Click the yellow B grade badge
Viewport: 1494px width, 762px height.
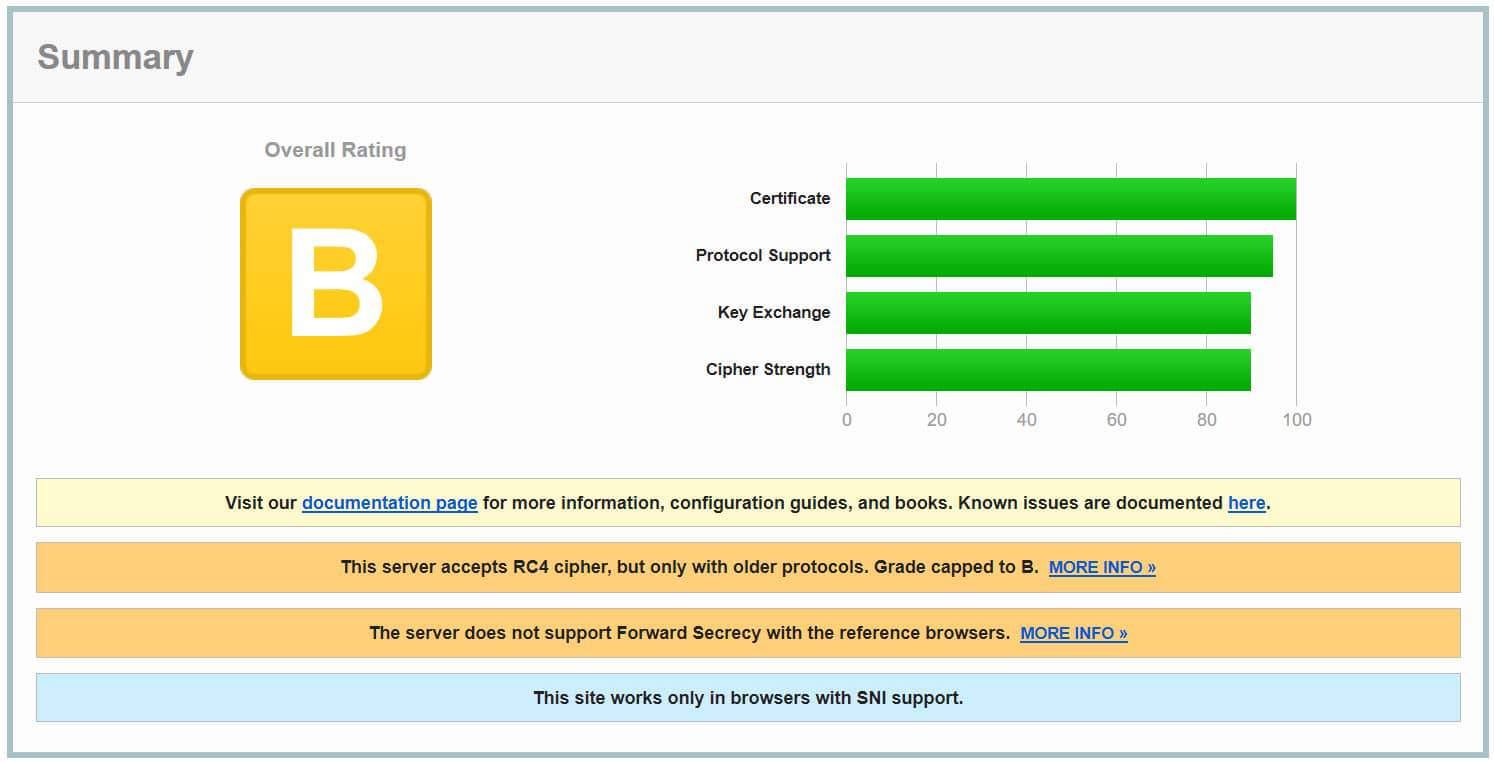point(336,284)
